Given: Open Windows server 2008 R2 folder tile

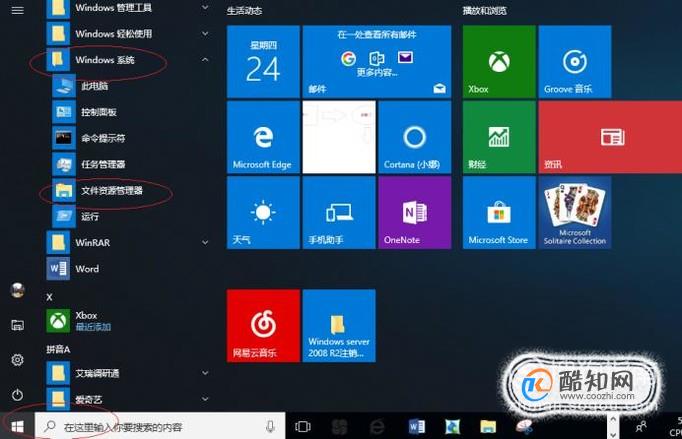Looking at the screenshot, I should click(x=339, y=325).
